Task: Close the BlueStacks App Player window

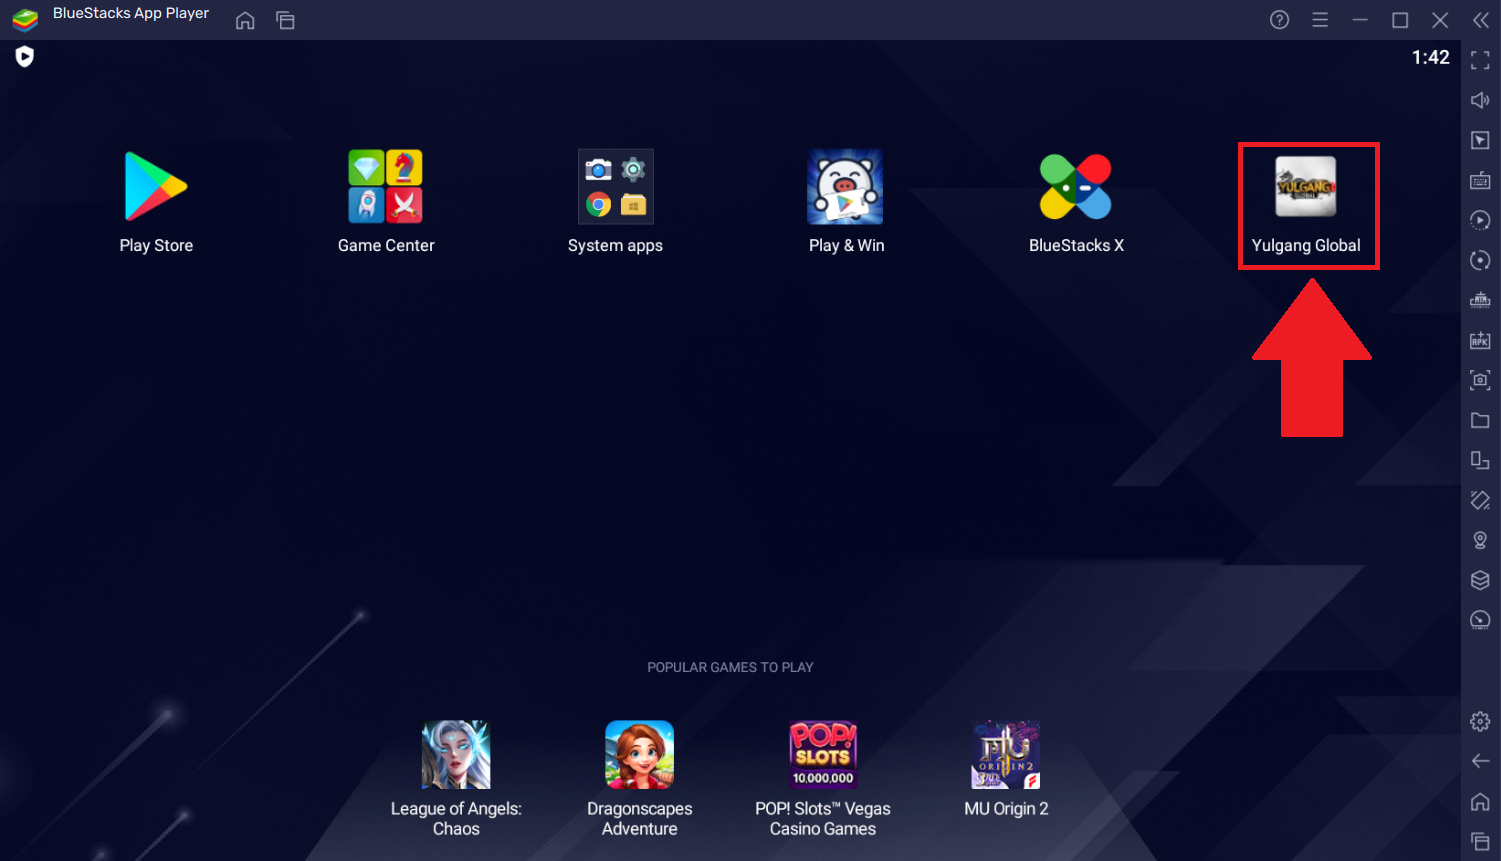Action: (x=1440, y=20)
